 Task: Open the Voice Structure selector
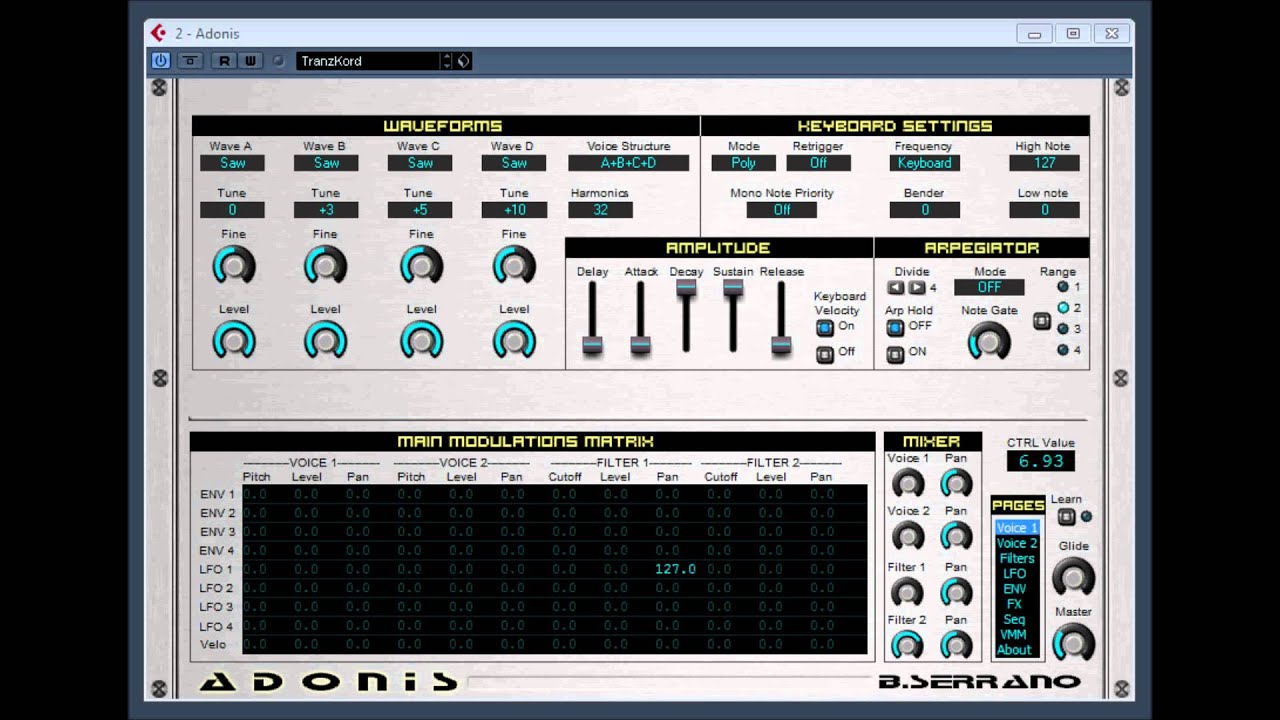coord(628,163)
